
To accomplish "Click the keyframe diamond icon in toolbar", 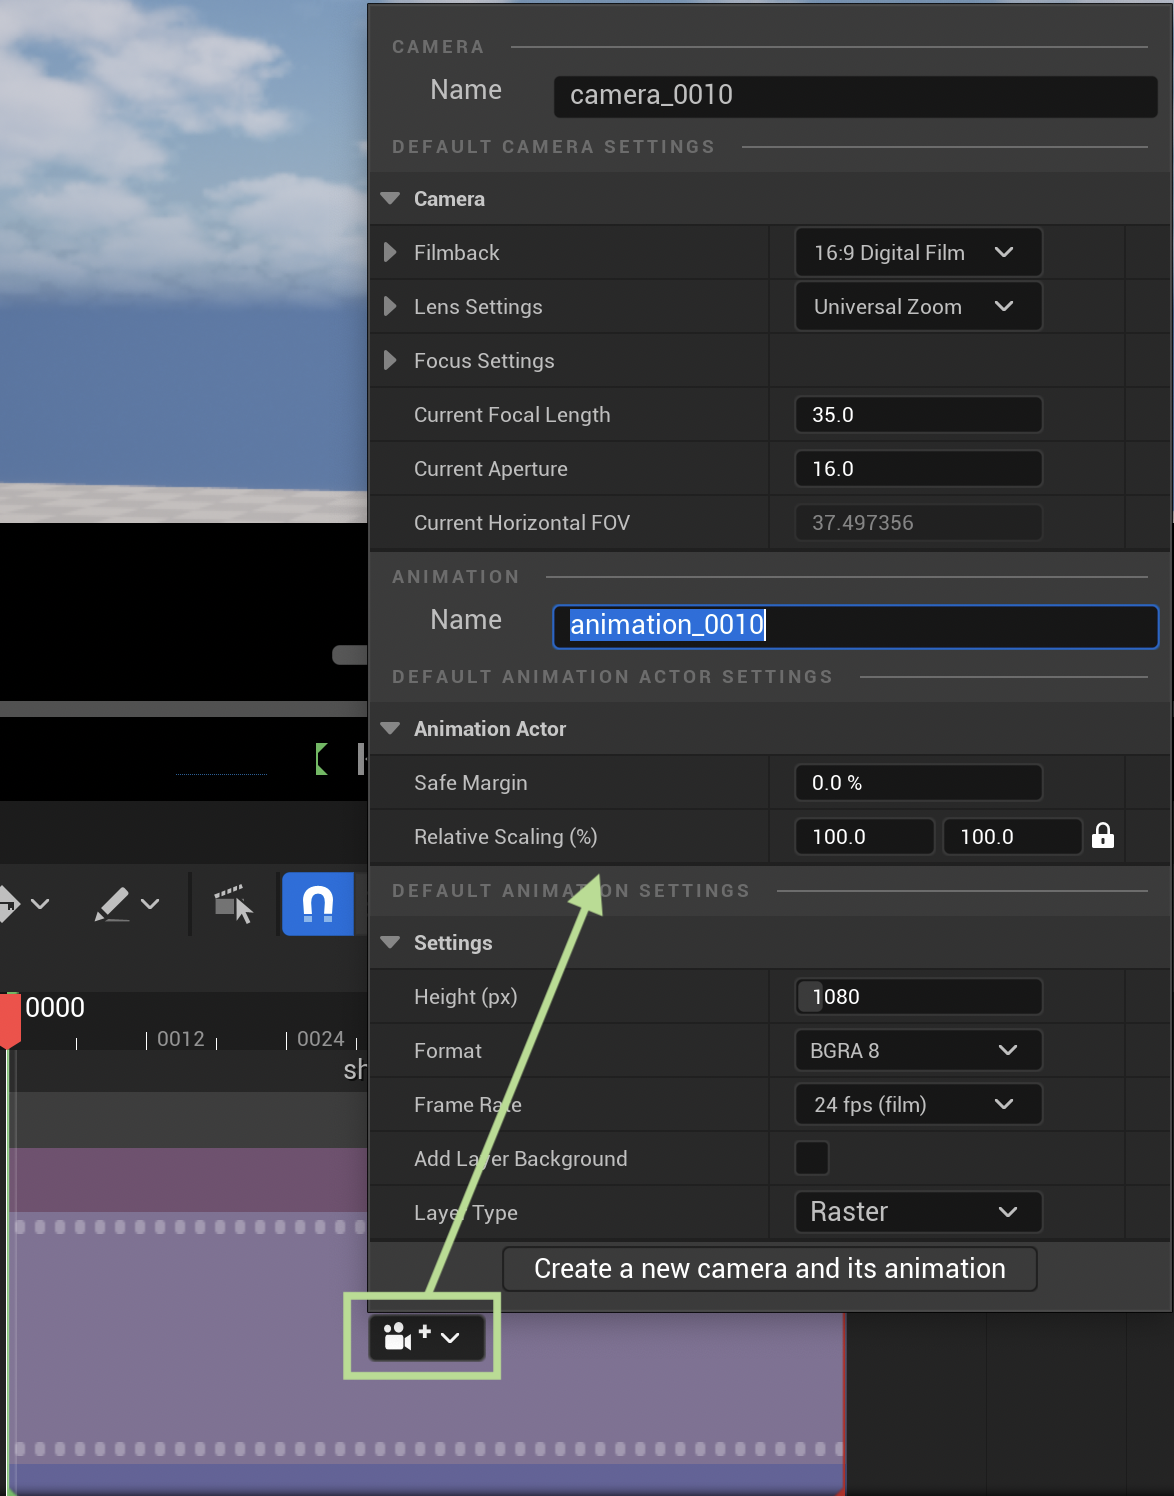I will [8, 904].
